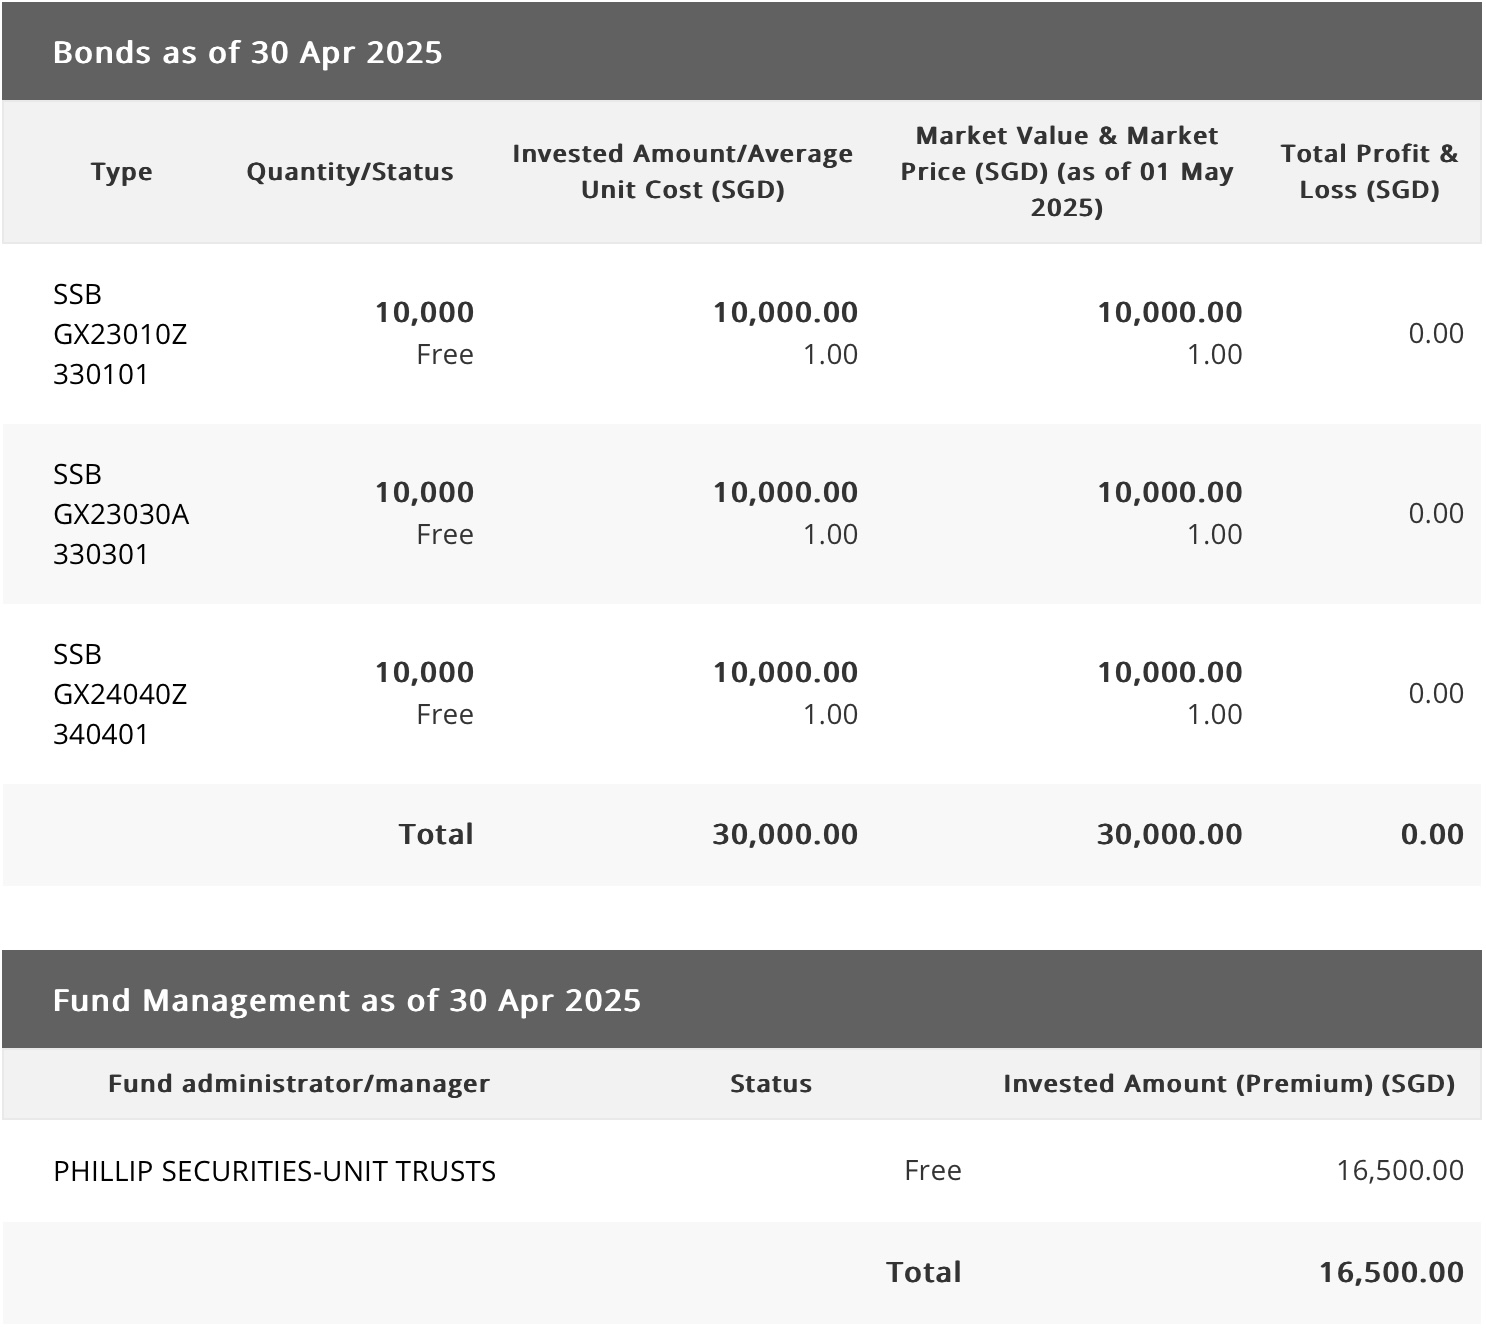This screenshot has height=1336, width=1486.
Task: Select quantity 10,000 in the GX23010Z row
Action: [424, 312]
